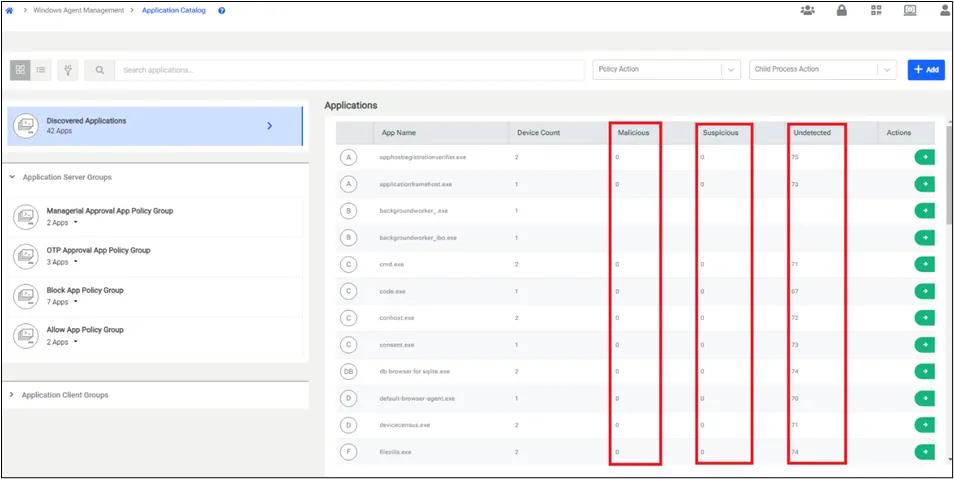Expand OTP Approval group's 3 Apps caret

tap(75, 262)
